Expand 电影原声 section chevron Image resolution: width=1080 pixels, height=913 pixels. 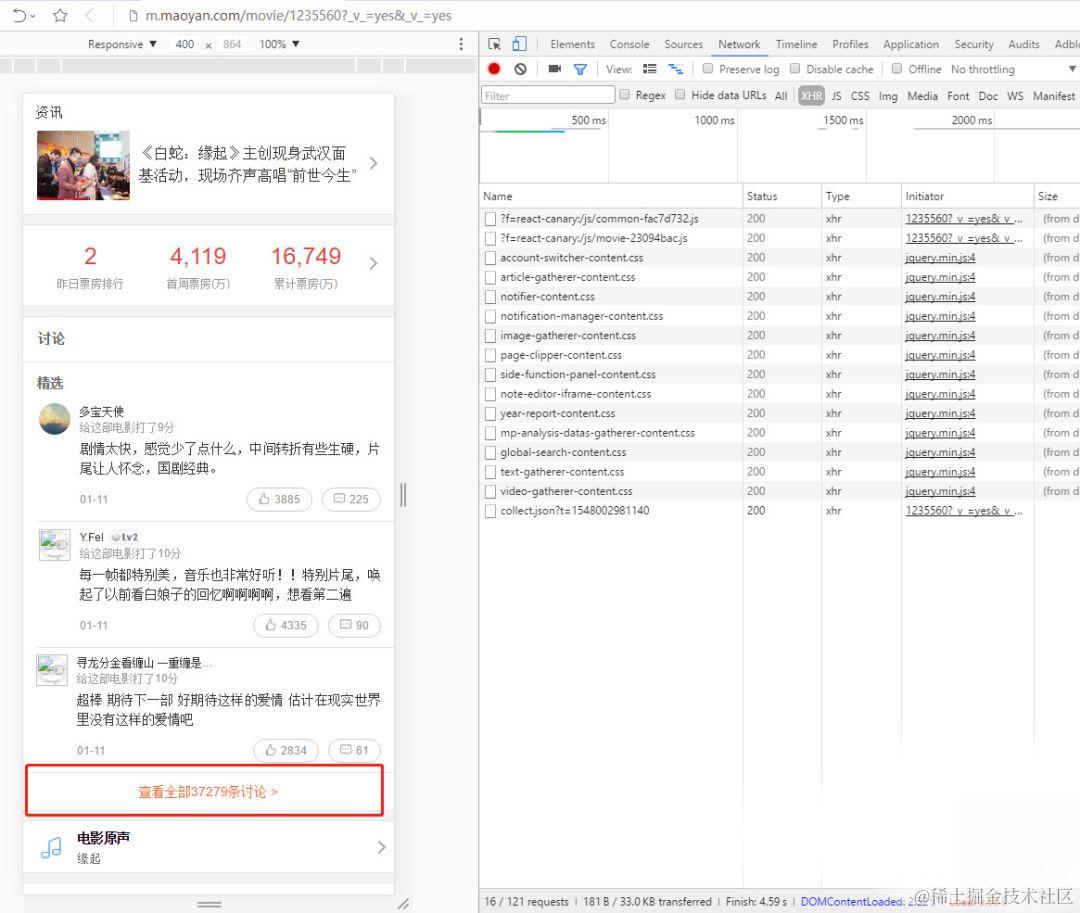tap(382, 848)
